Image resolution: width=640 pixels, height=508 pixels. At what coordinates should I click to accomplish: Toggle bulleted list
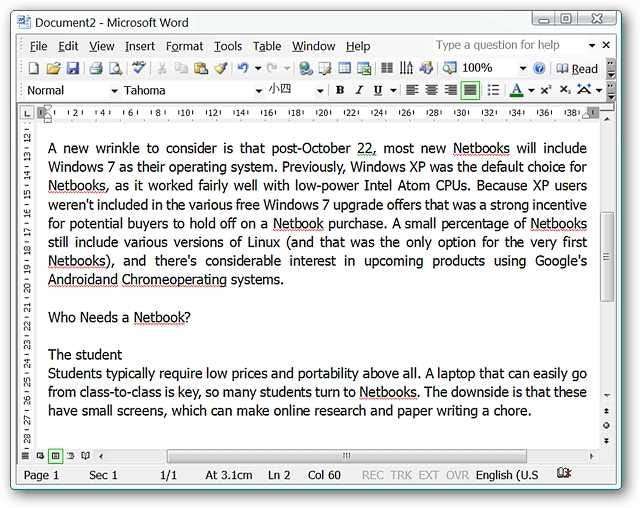(x=493, y=90)
